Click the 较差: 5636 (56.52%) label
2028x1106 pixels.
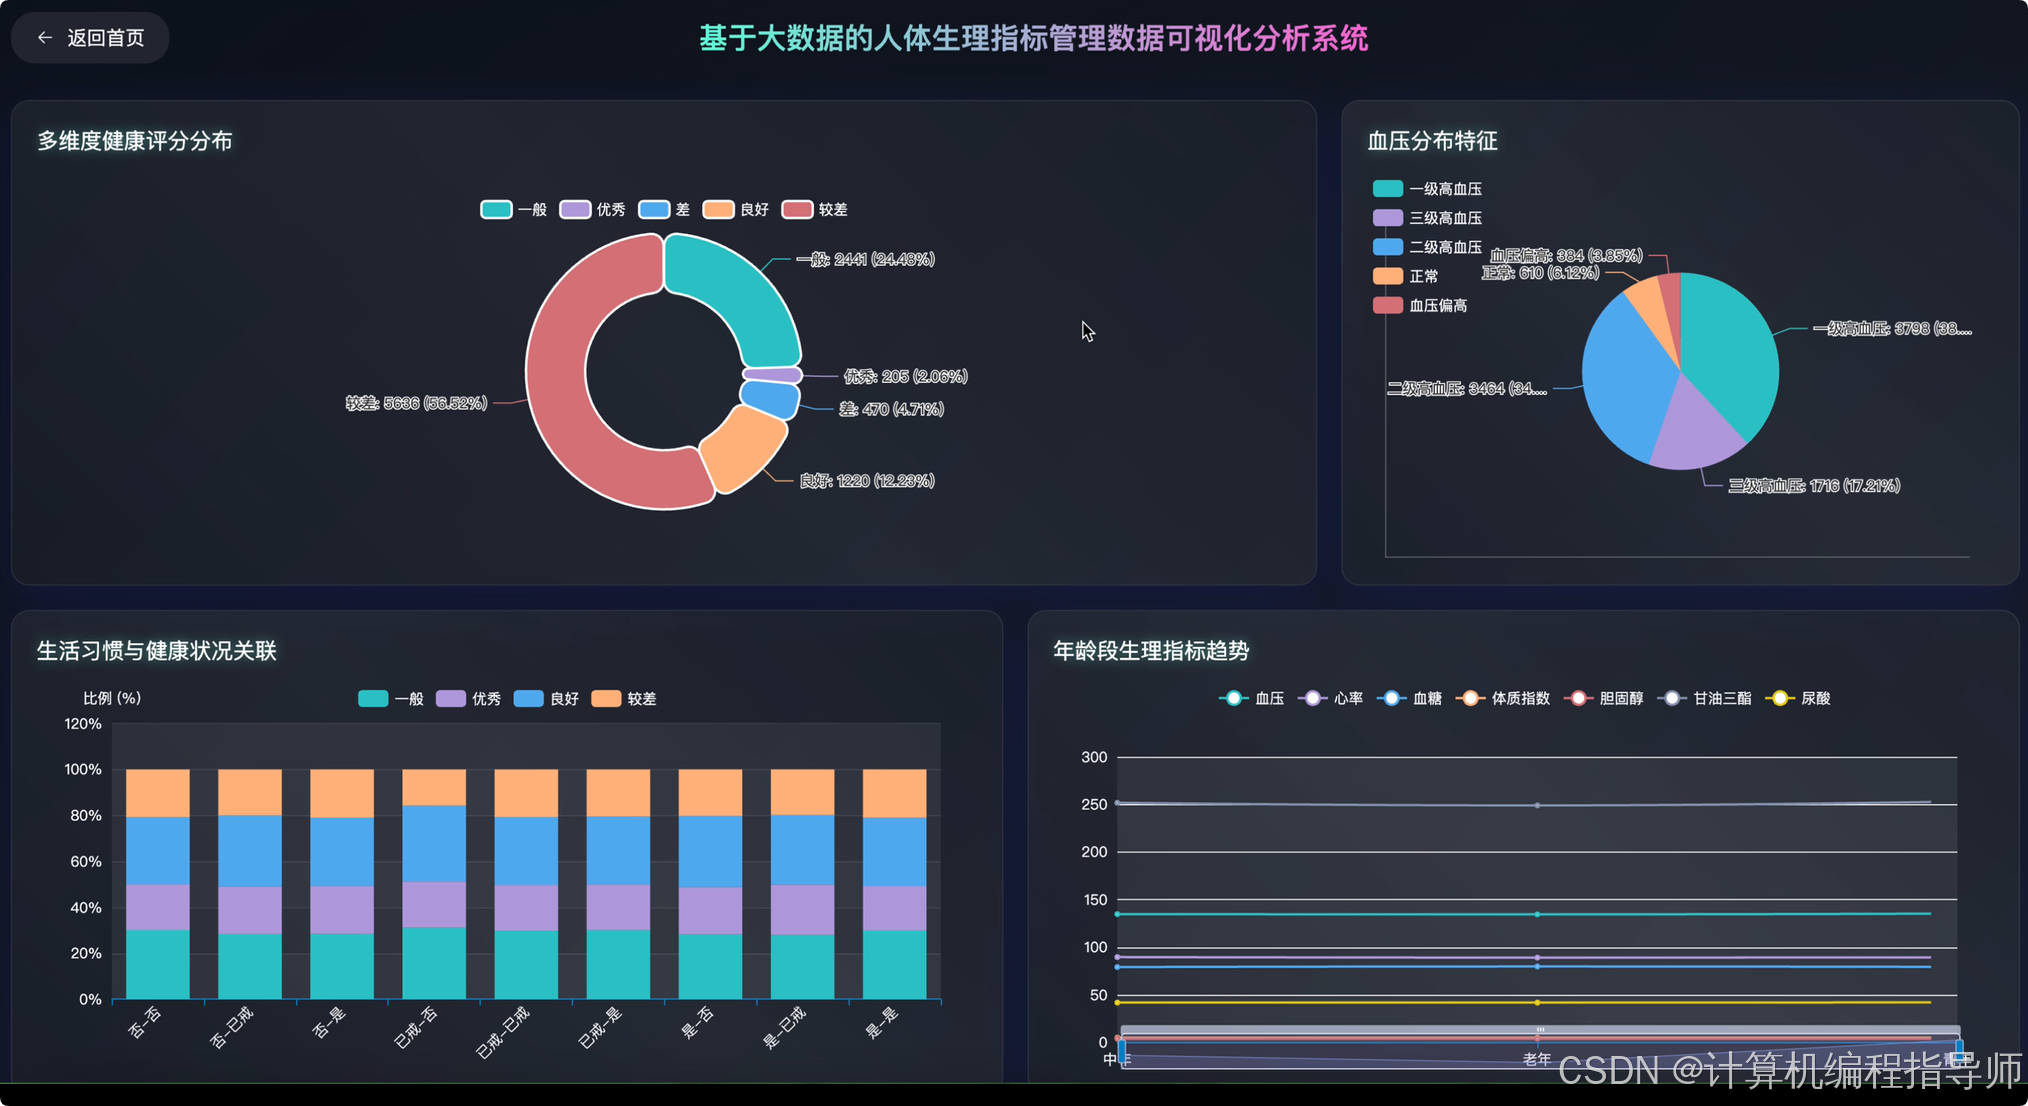coord(416,403)
